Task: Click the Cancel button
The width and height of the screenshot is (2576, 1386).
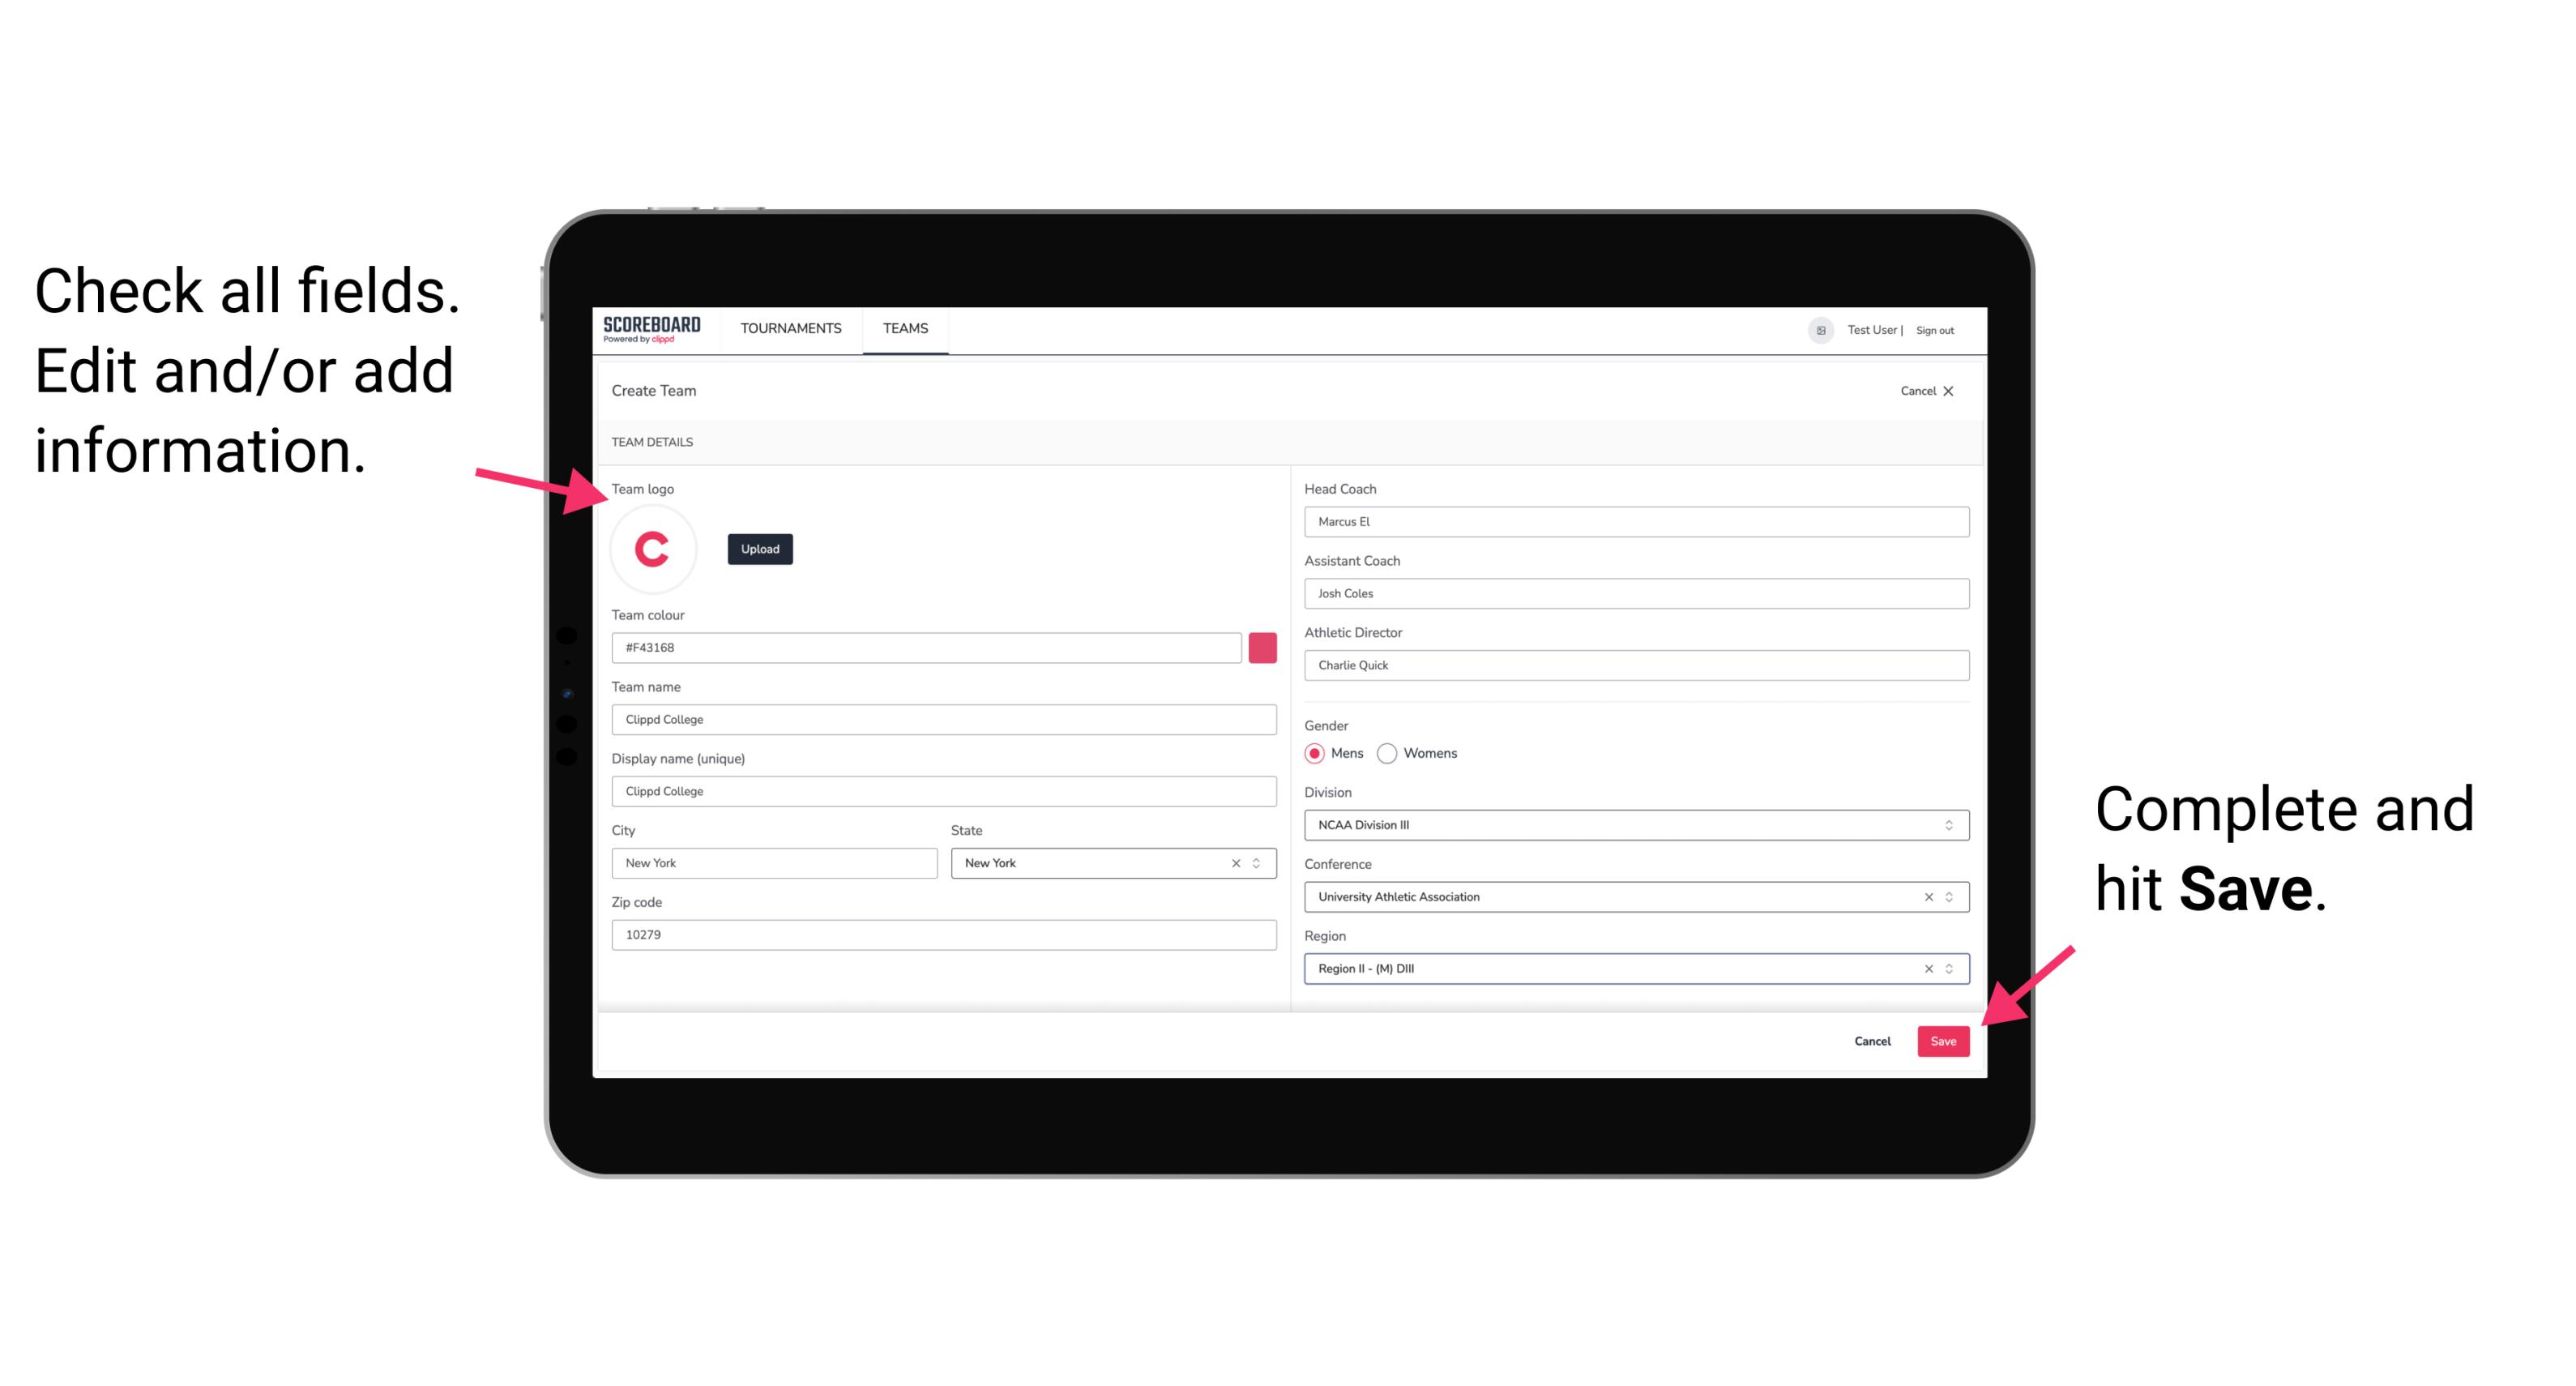Action: (x=1875, y=1037)
